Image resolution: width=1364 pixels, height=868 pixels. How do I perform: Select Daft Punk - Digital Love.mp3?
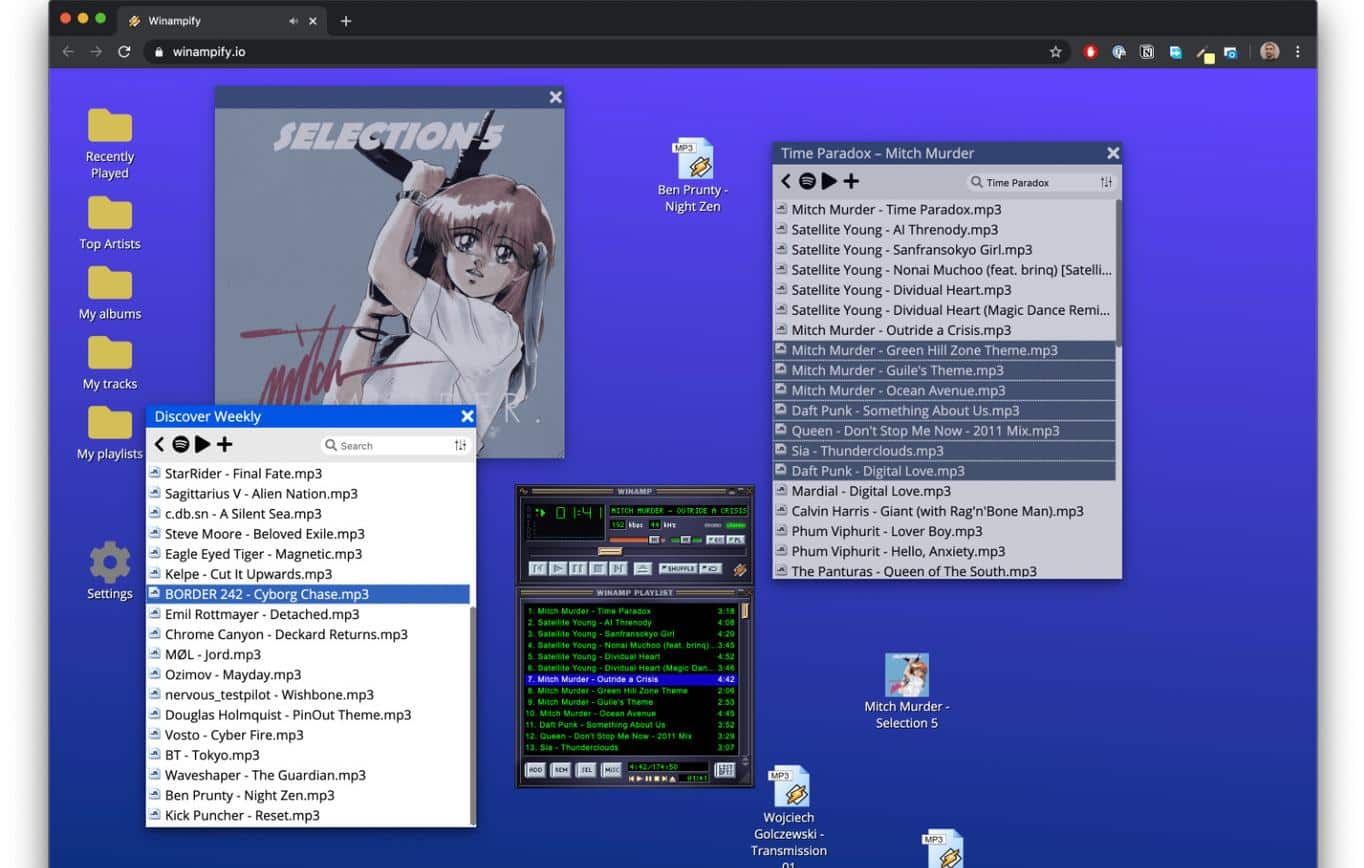coord(944,470)
